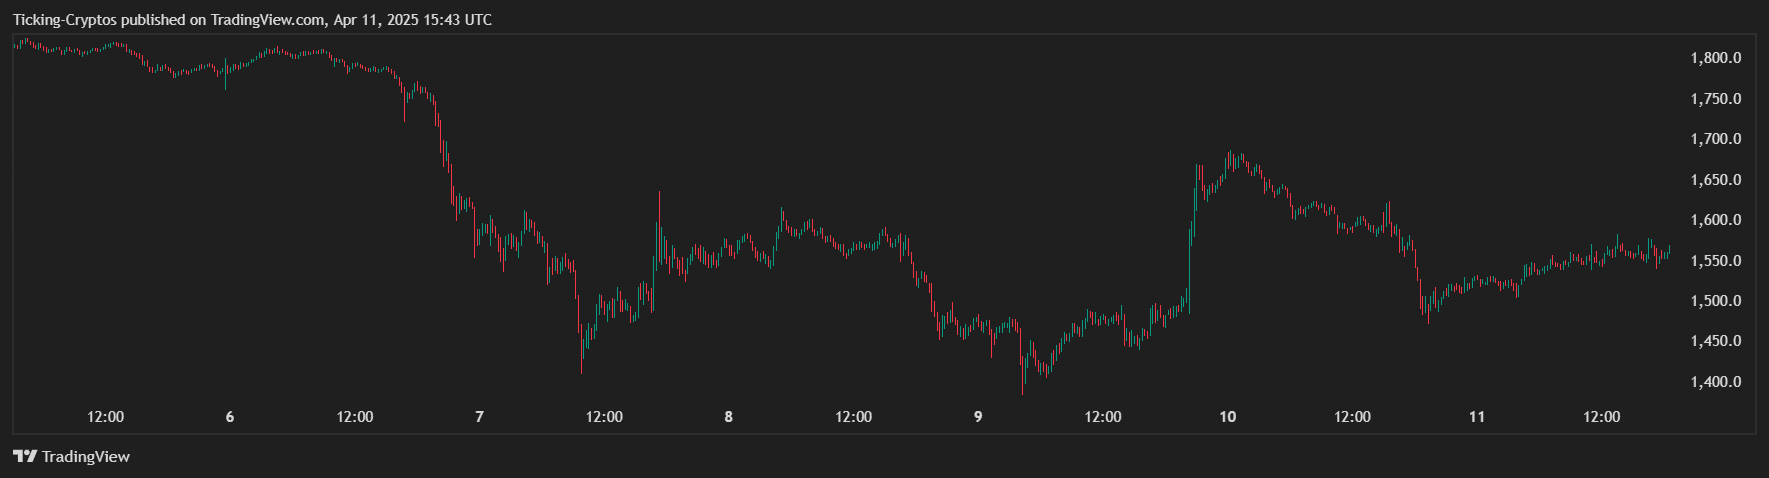Image resolution: width=1769 pixels, height=478 pixels.
Task: Click the 1,500.0 price axis label
Action: coord(1716,301)
